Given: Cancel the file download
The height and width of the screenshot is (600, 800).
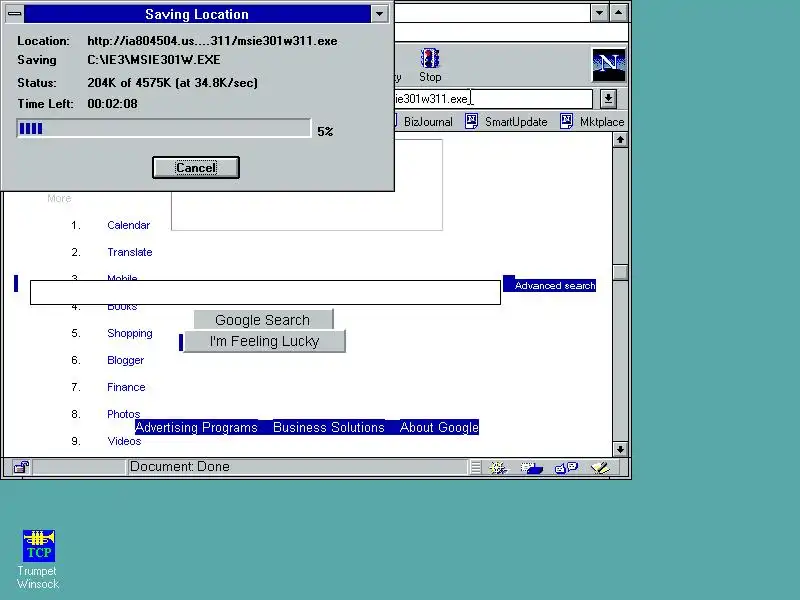Looking at the screenshot, I should [196, 167].
